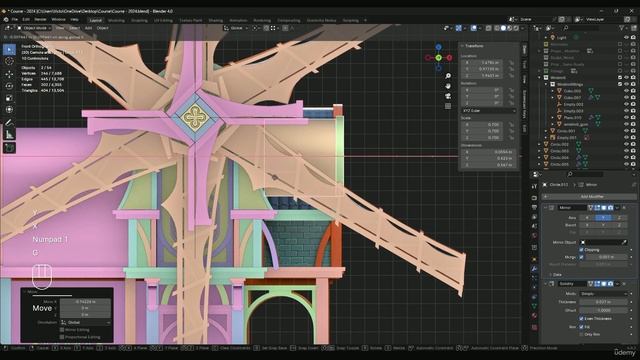Collapse the Mirror modifier panel
The width and height of the screenshot is (640, 360).
[x=546, y=208]
